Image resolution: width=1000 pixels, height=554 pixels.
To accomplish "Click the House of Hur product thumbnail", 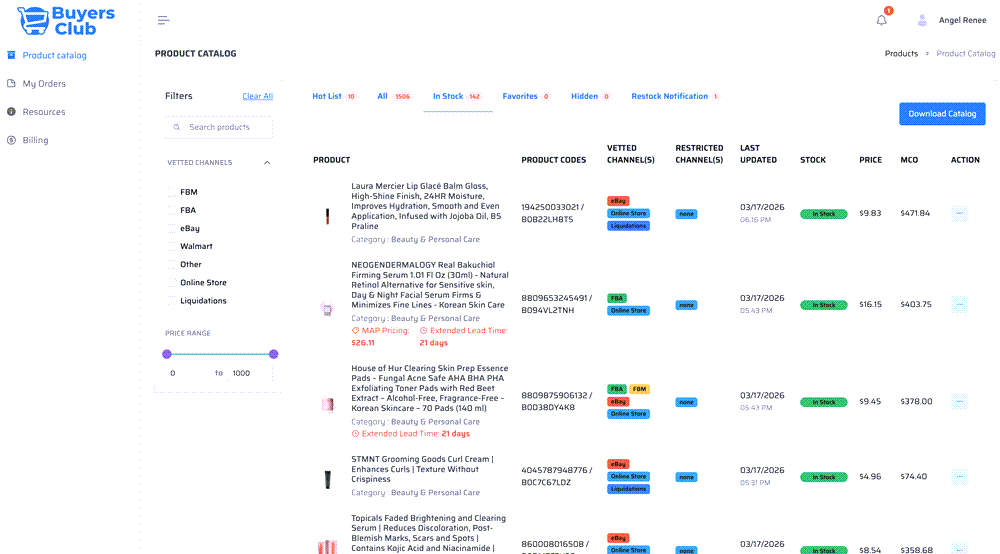I will tap(328, 404).
